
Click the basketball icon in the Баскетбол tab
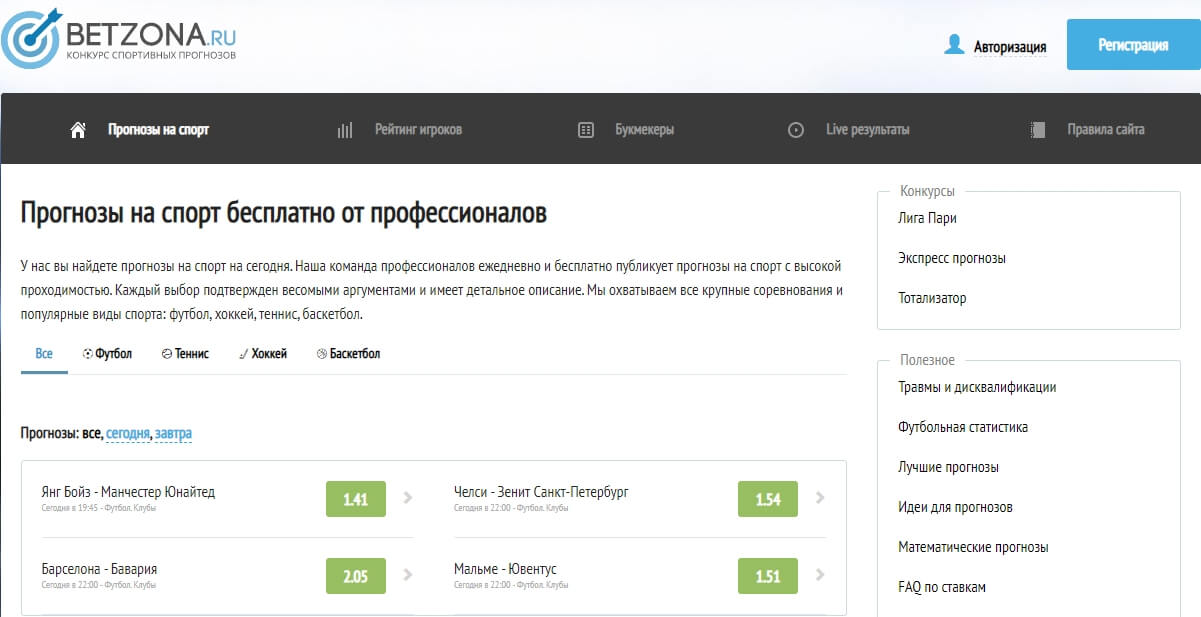point(322,354)
